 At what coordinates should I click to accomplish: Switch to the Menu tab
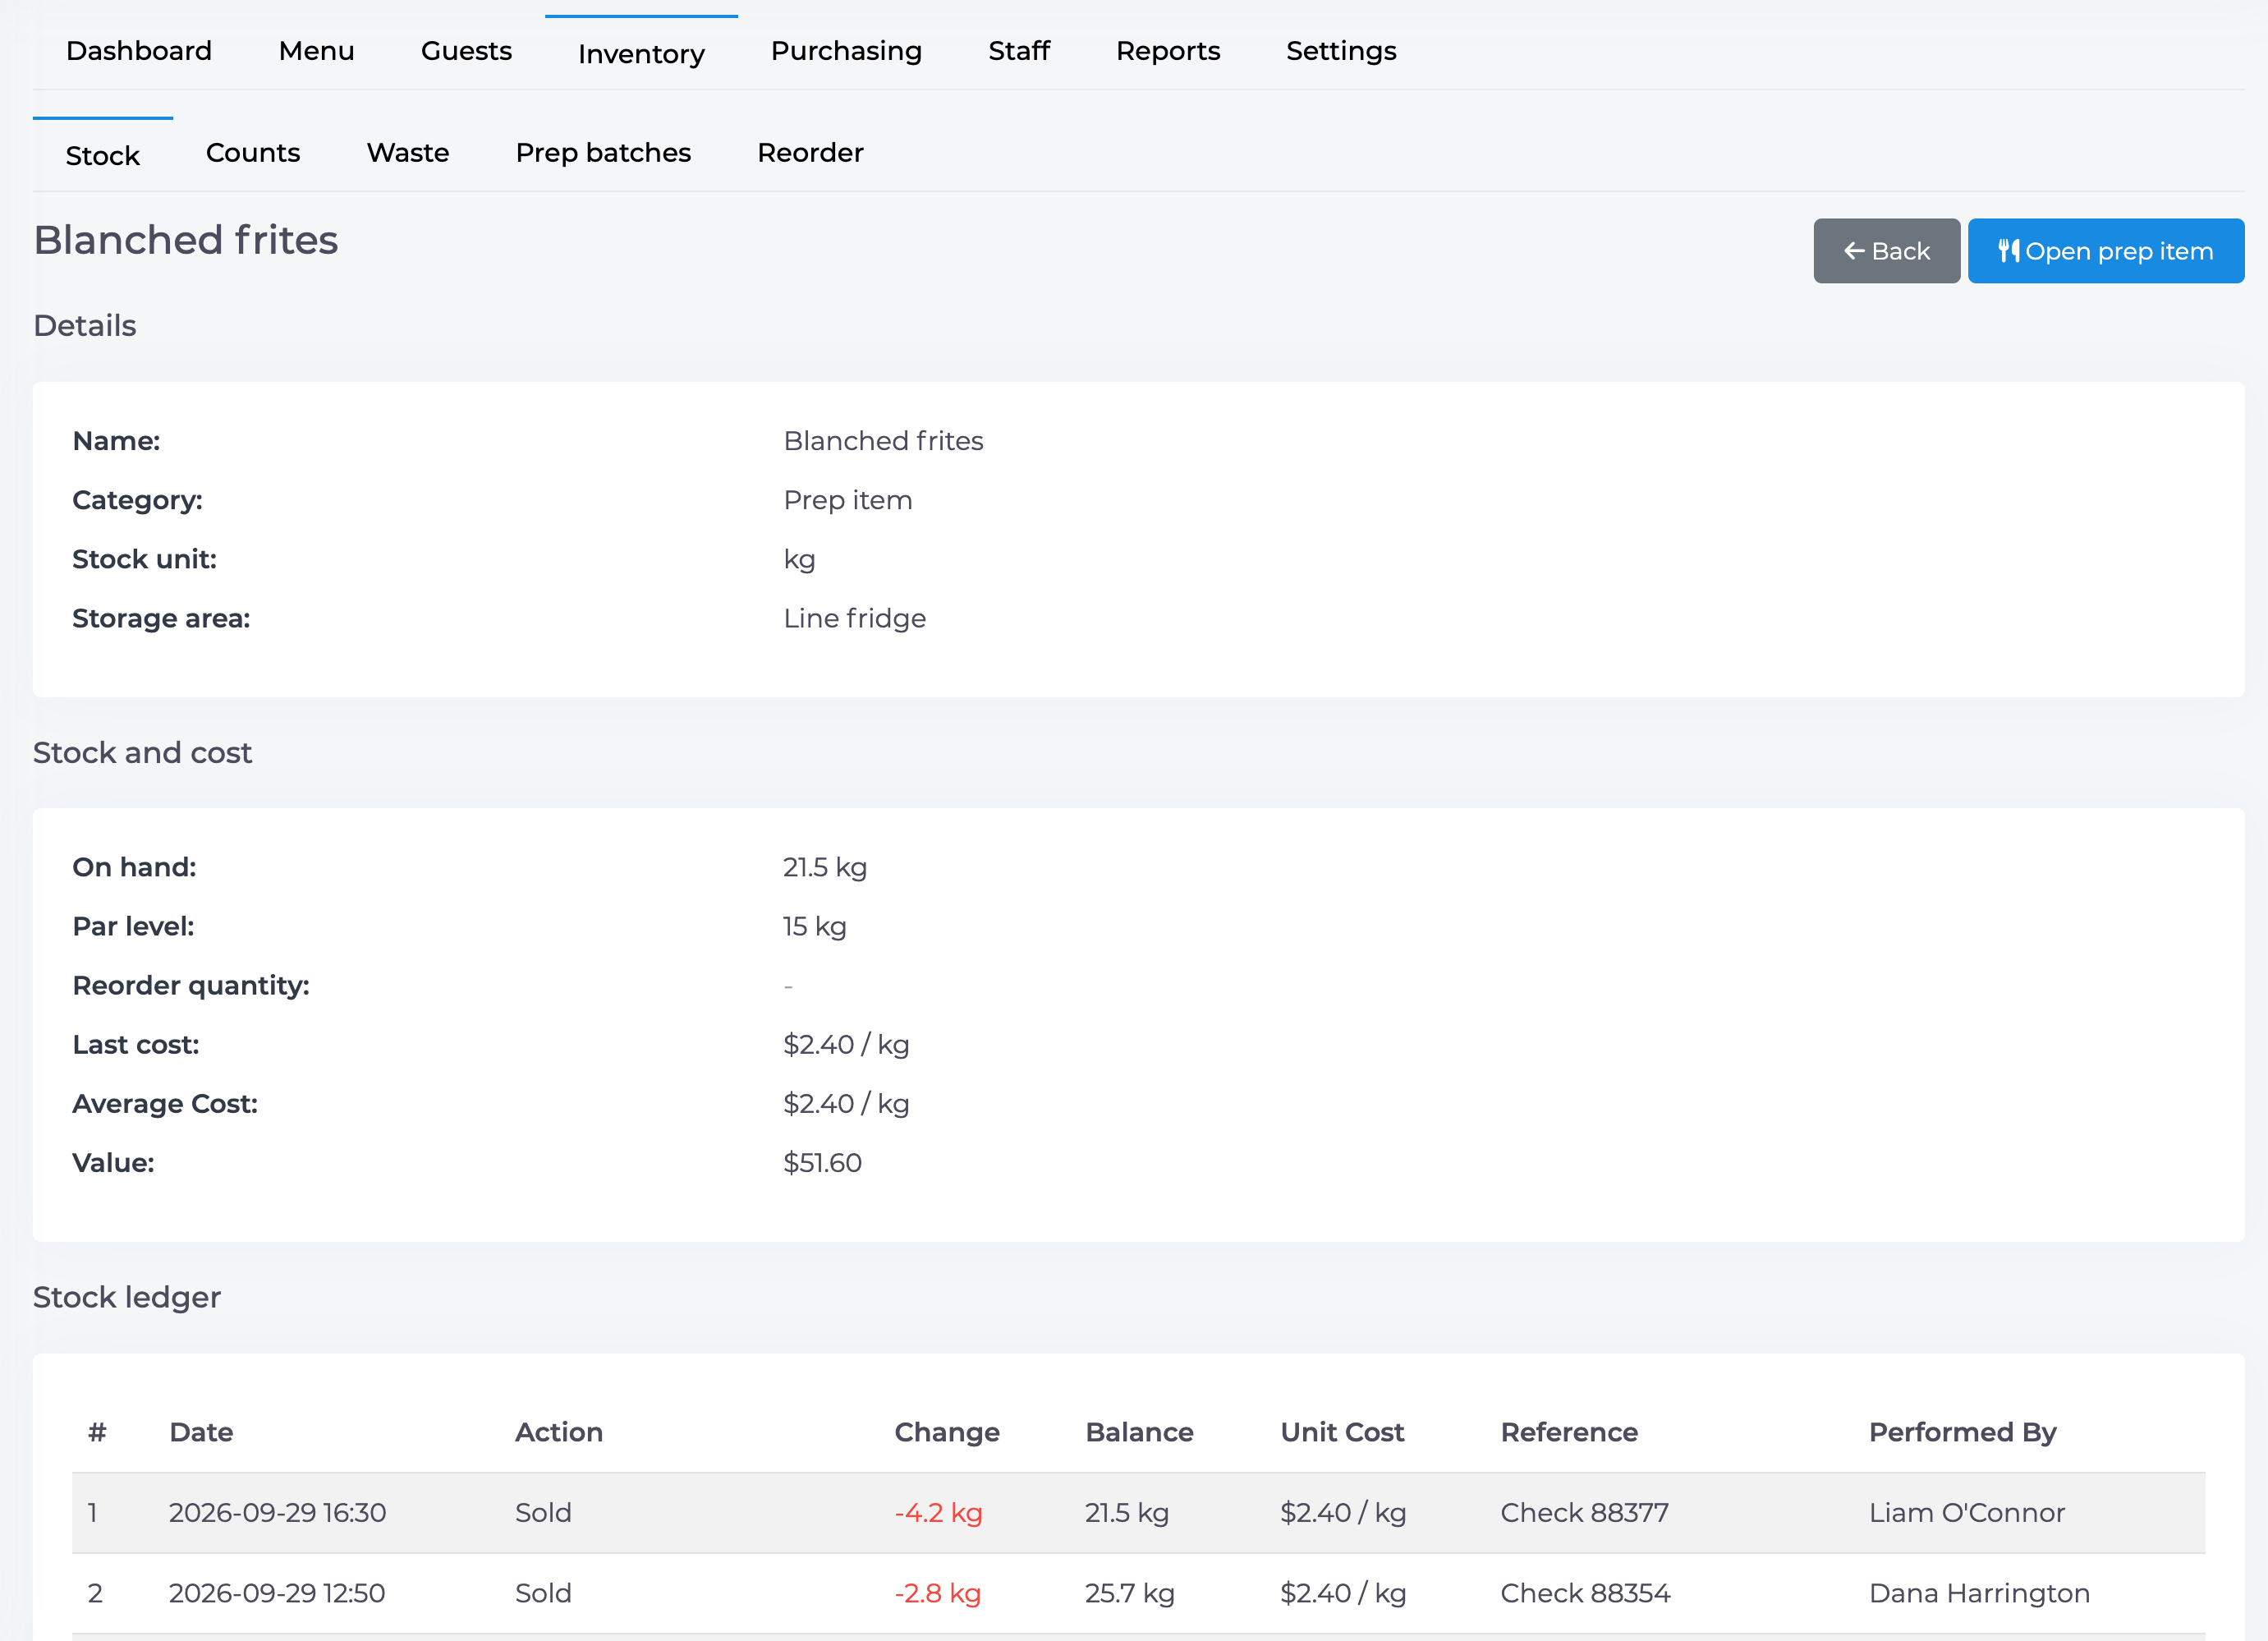pyautogui.click(x=316, y=51)
